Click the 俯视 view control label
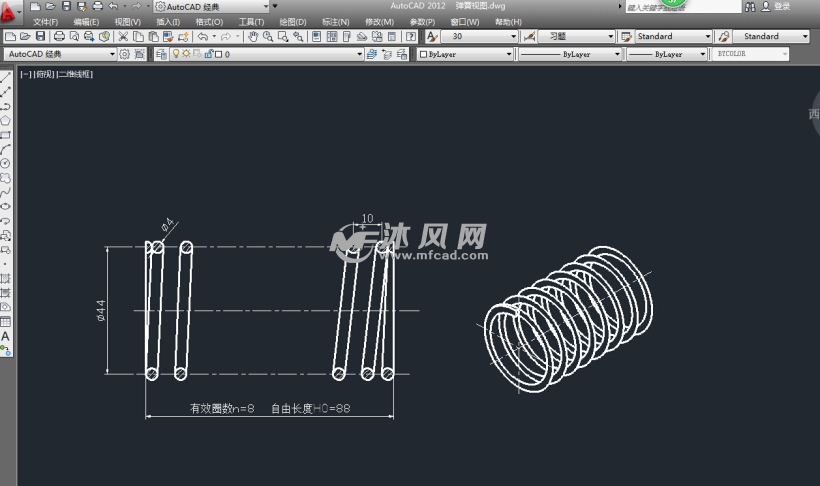820x486 pixels. pyautogui.click(x=45, y=74)
